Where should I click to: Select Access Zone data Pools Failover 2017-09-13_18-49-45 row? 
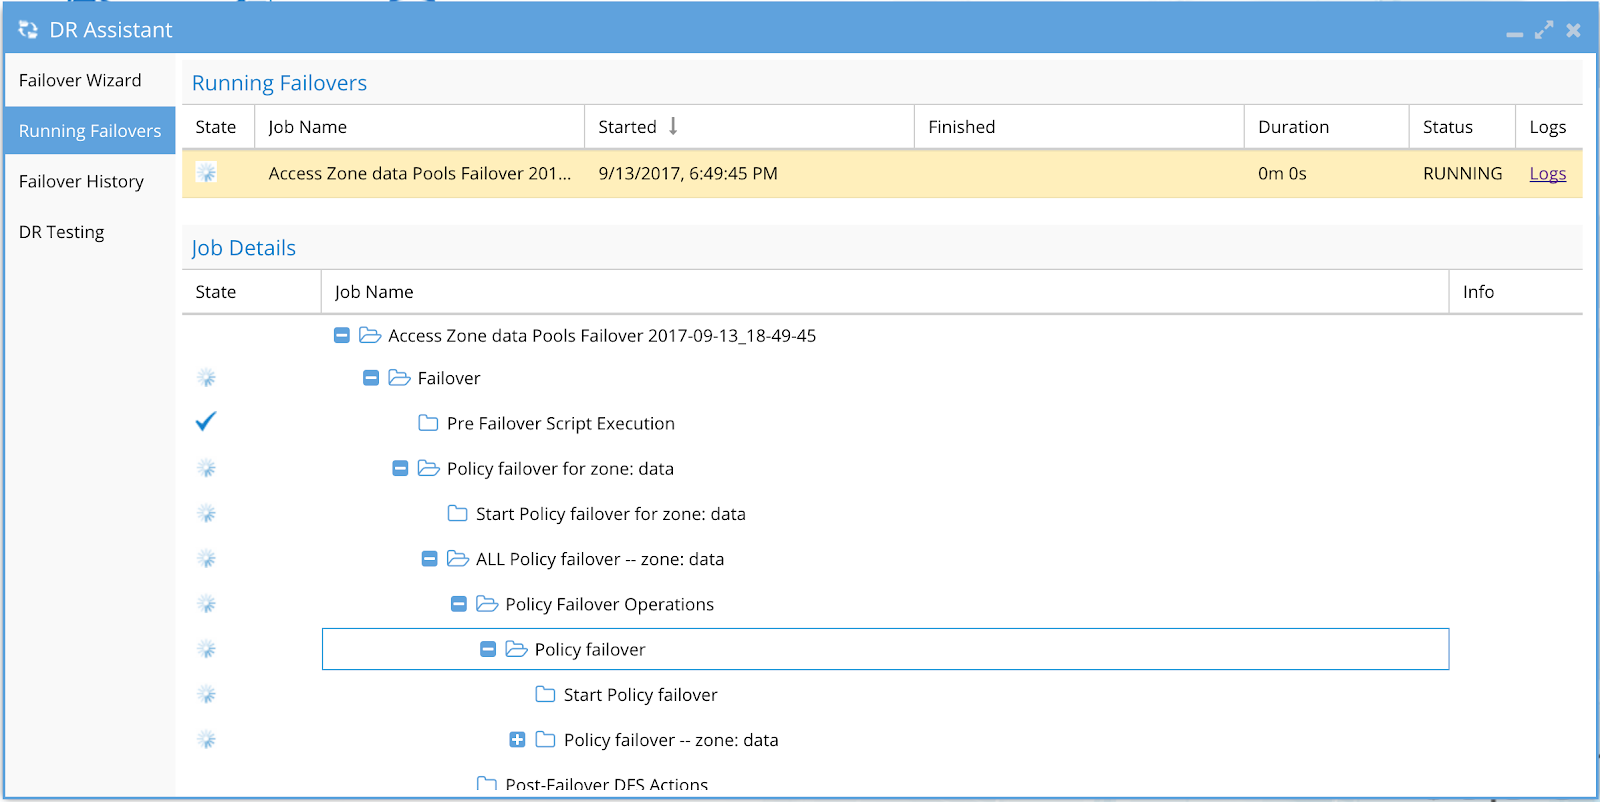(882, 335)
